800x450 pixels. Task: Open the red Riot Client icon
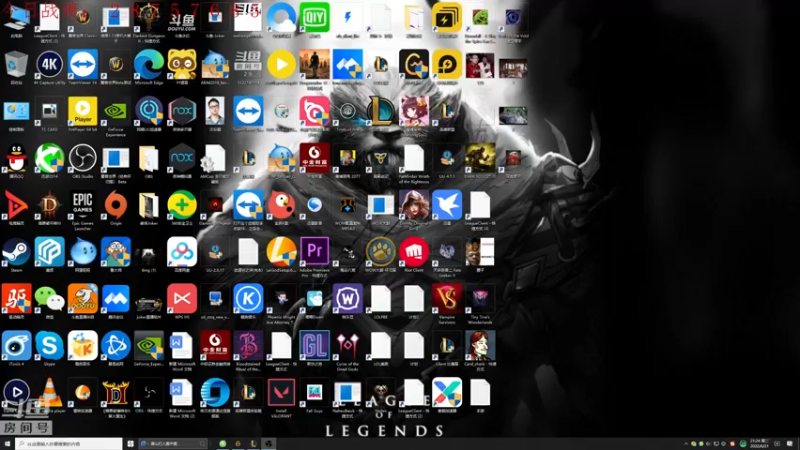click(x=414, y=252)
